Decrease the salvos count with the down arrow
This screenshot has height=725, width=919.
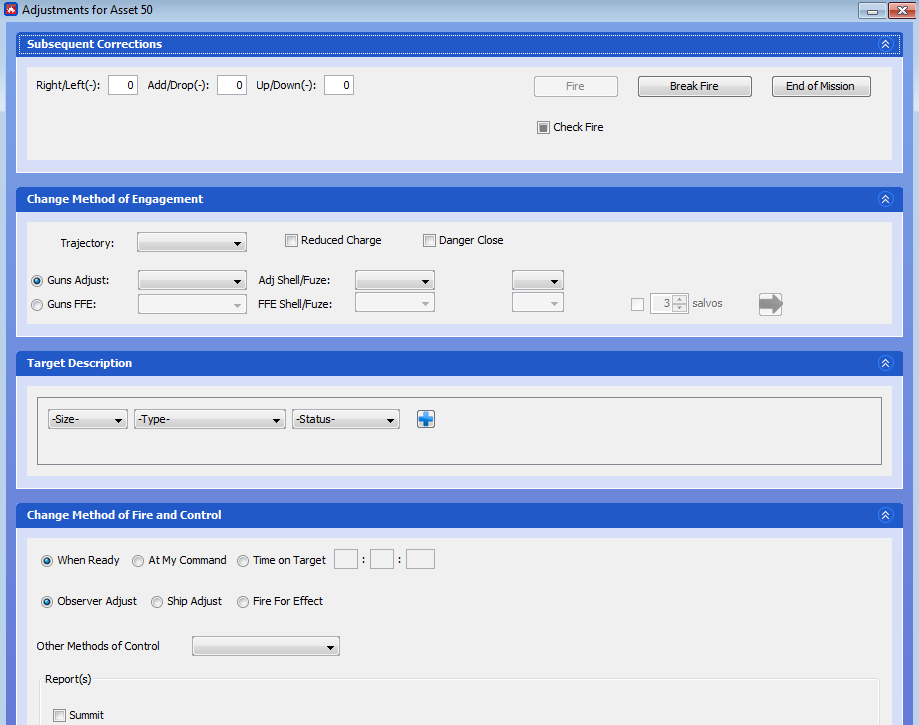[680, 308]
